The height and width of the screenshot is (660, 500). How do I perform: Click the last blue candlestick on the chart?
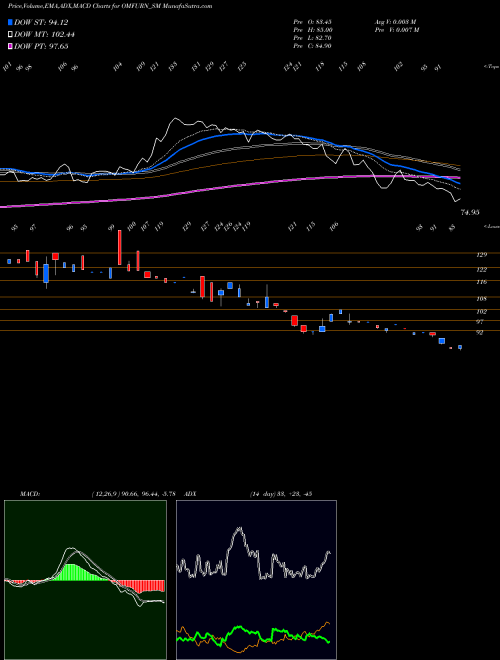pyautogui.click(x=460, y=348)
